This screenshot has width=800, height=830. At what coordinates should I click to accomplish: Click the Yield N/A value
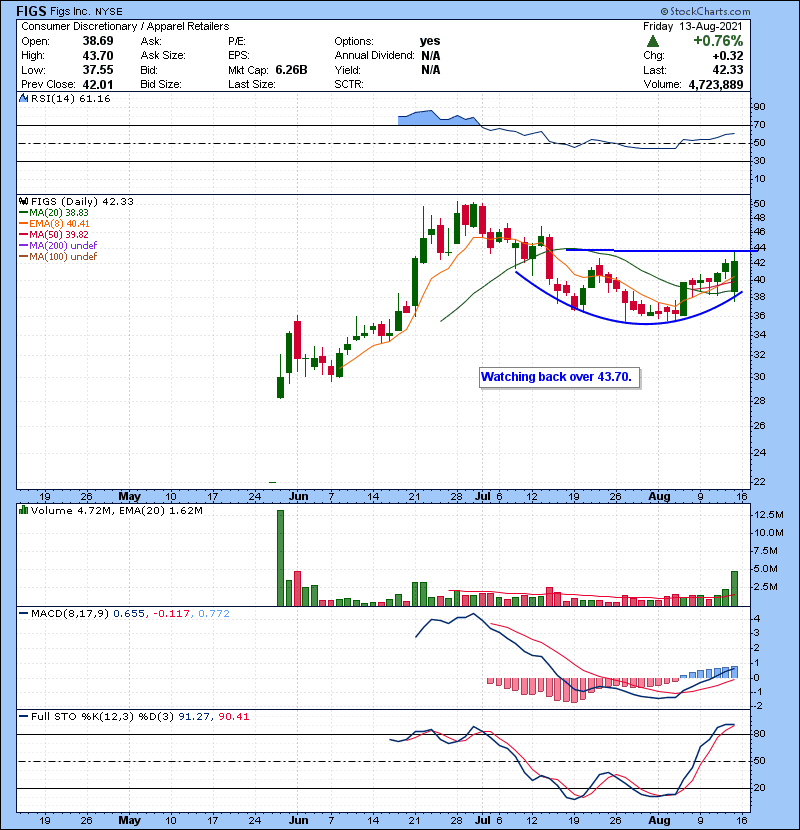430,70
